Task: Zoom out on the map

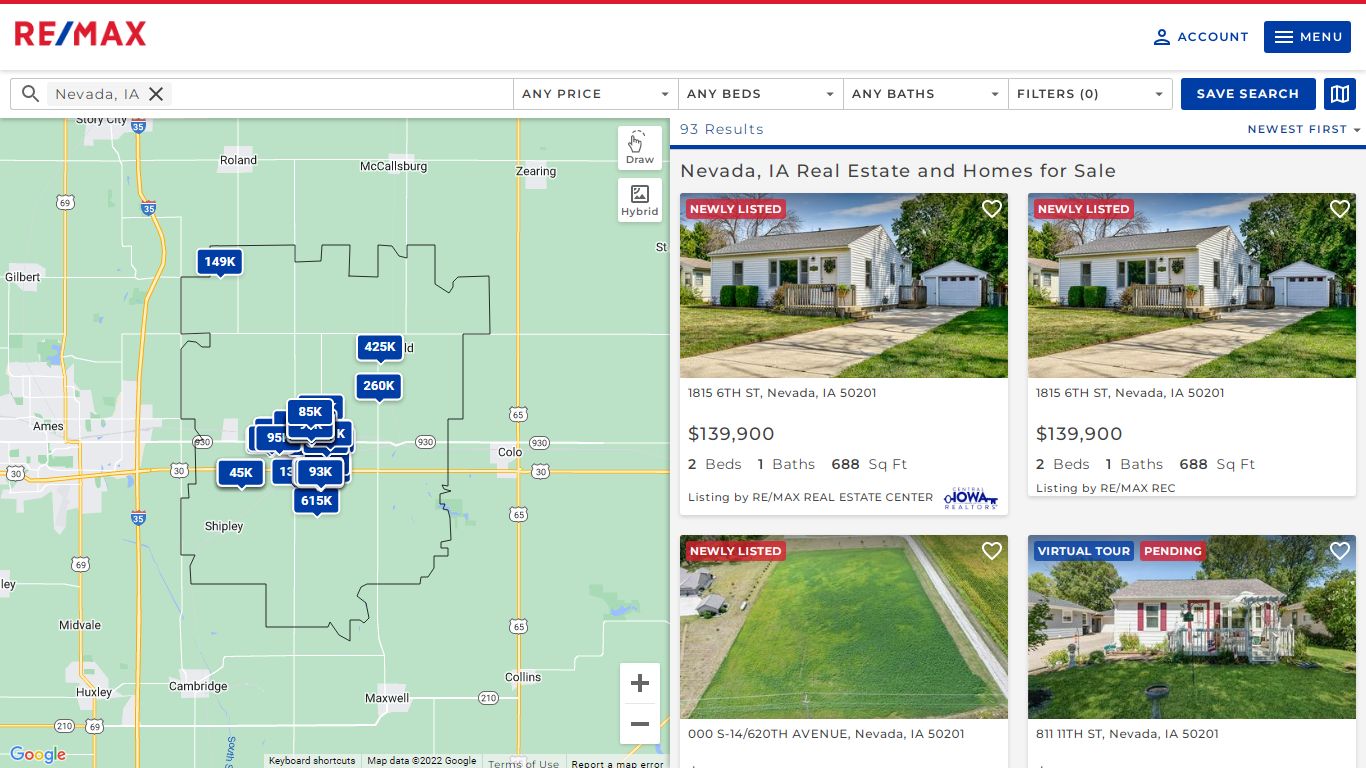Action: tap(640, 724)
